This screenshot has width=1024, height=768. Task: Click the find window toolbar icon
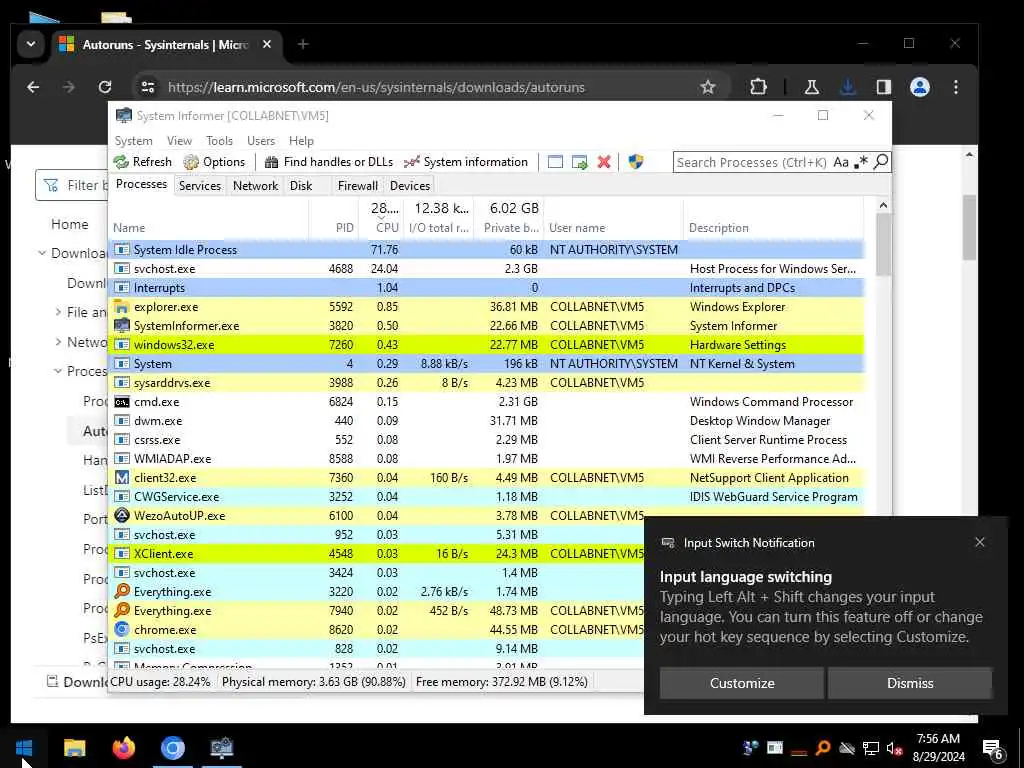pyautogui.click(x=555, y=162)
